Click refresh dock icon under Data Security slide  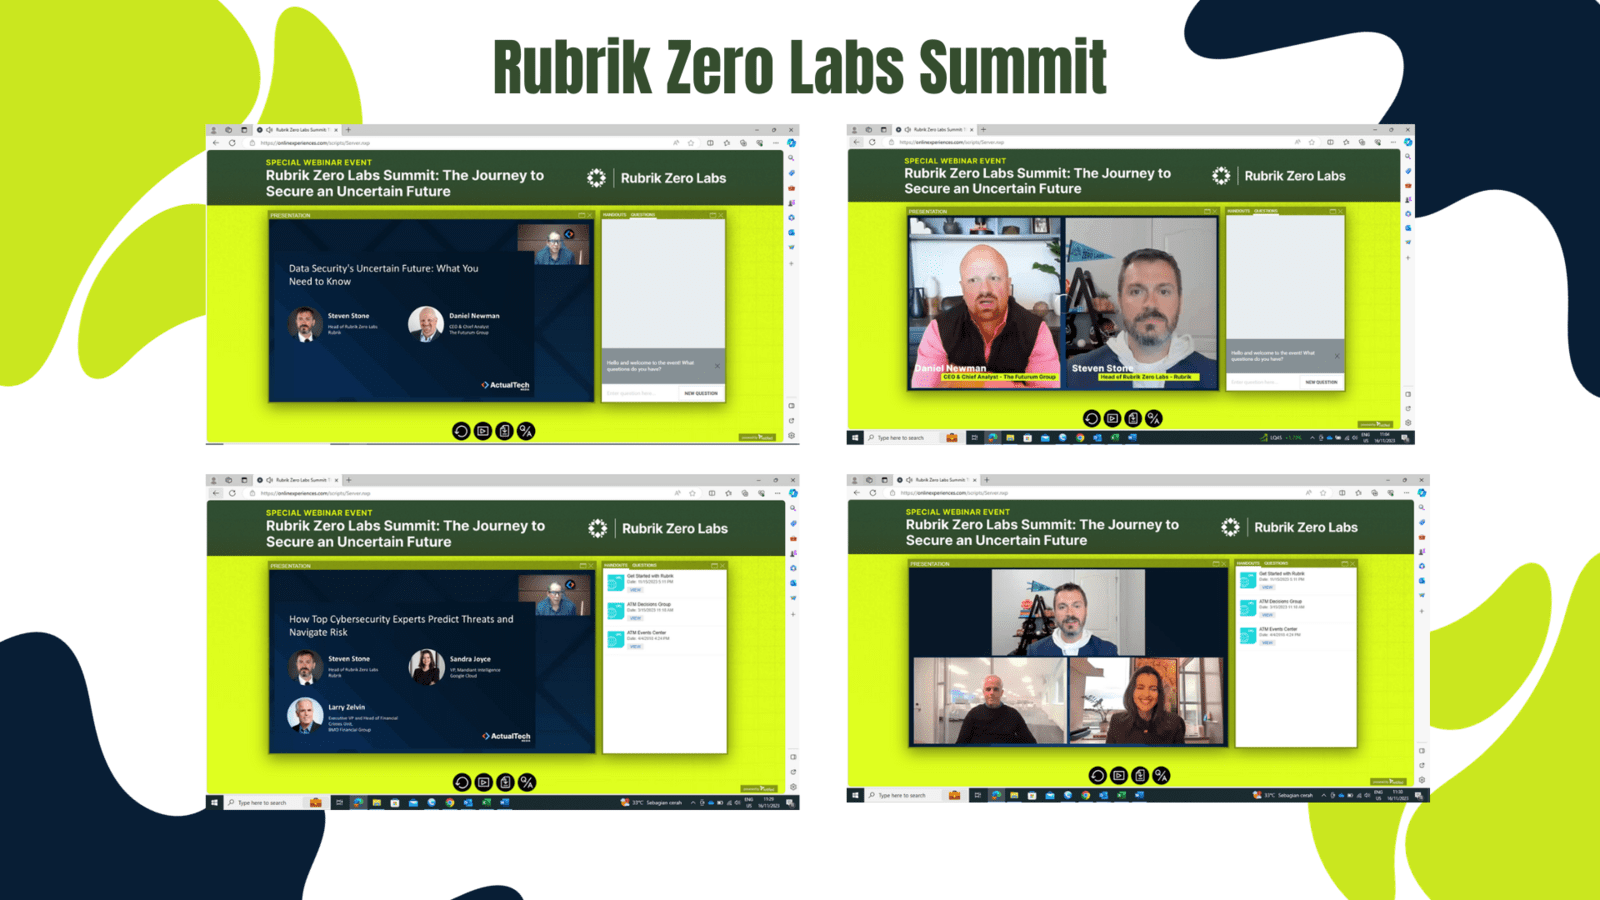(461, 431)
